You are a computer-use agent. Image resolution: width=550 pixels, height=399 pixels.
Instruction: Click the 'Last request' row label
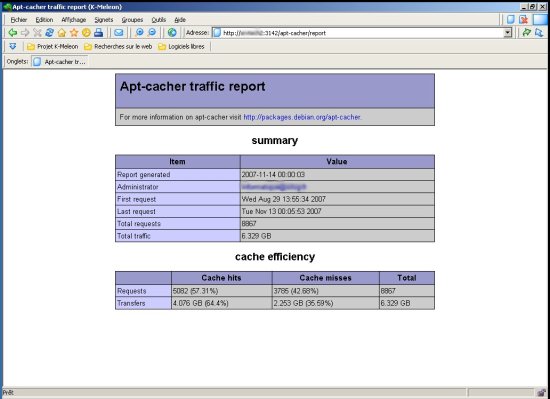tap(136, 211)
